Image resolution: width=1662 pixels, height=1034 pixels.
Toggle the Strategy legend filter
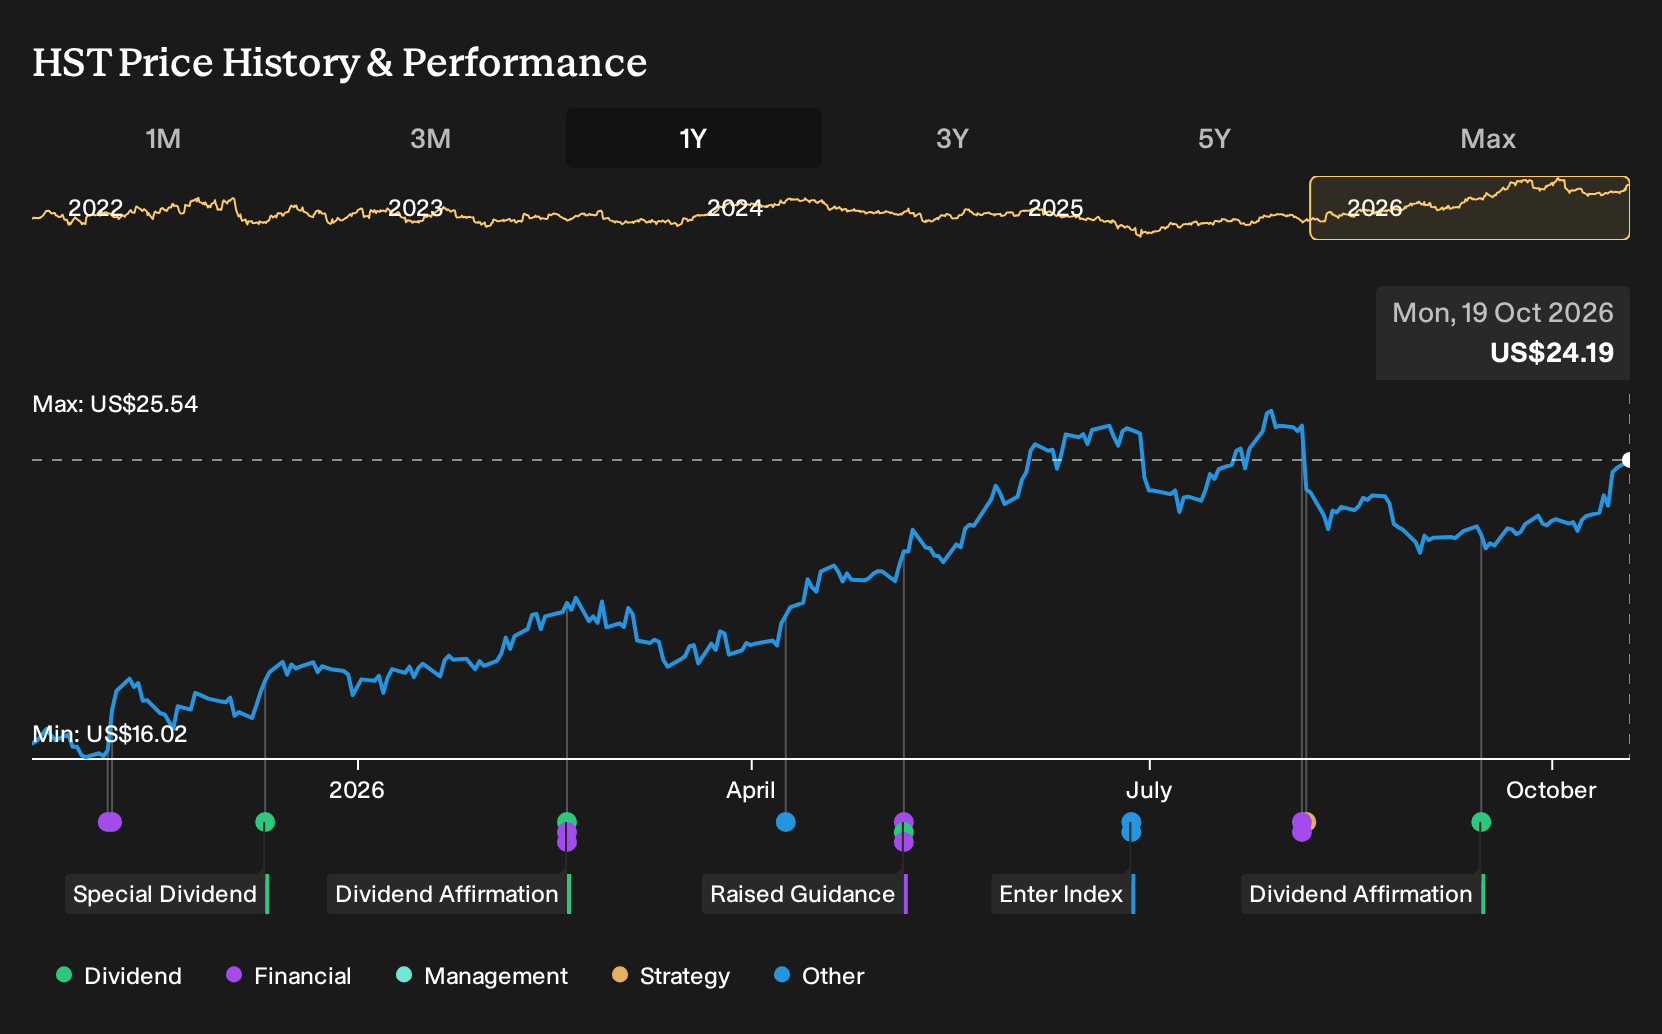coord(671,976)
